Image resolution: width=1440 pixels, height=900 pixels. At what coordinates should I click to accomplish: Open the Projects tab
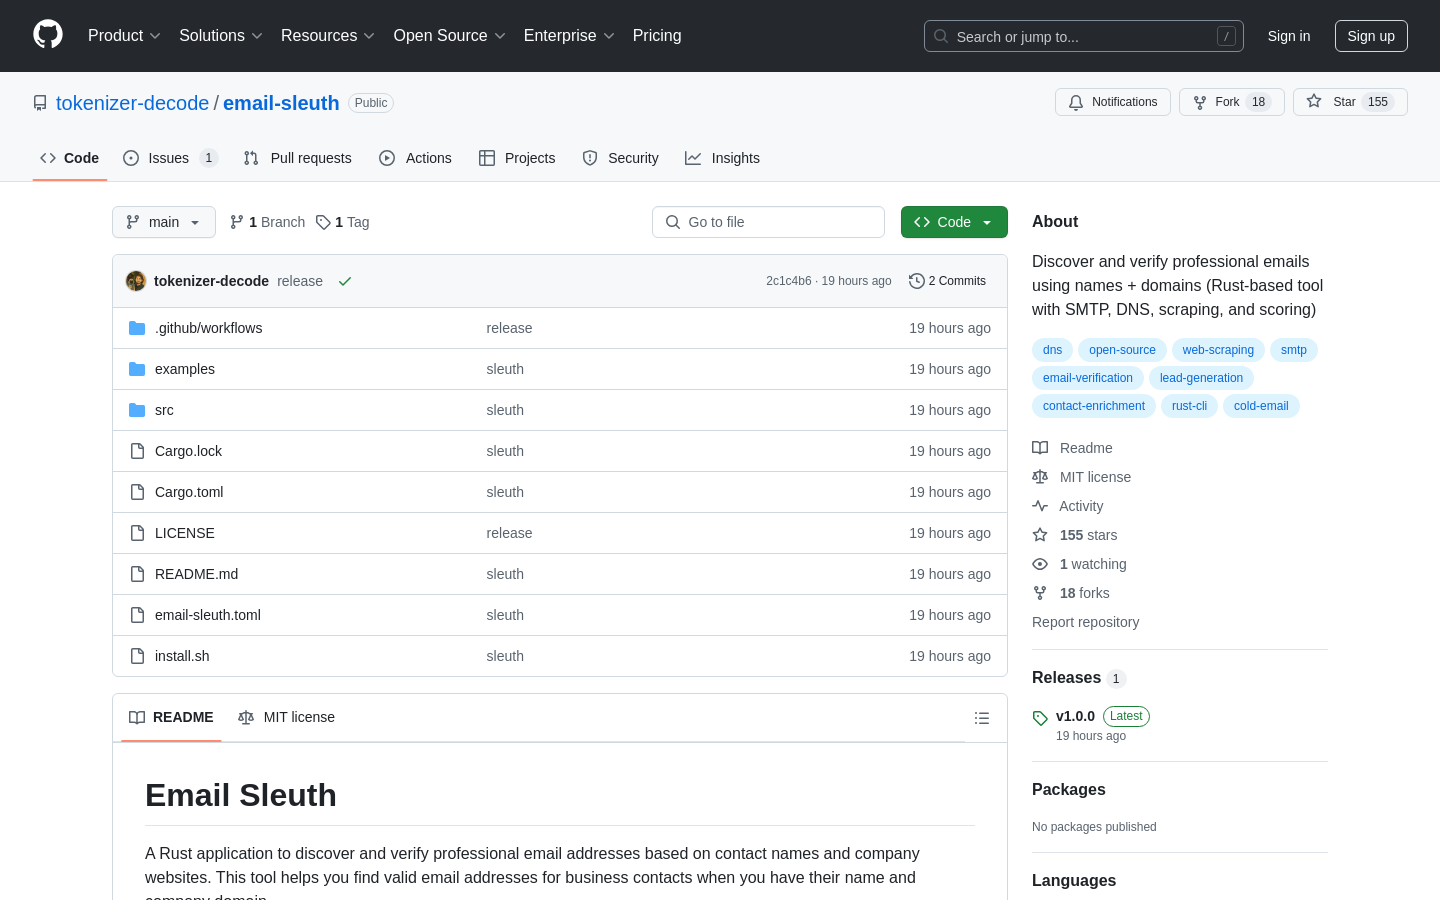[x=517, y=158]
